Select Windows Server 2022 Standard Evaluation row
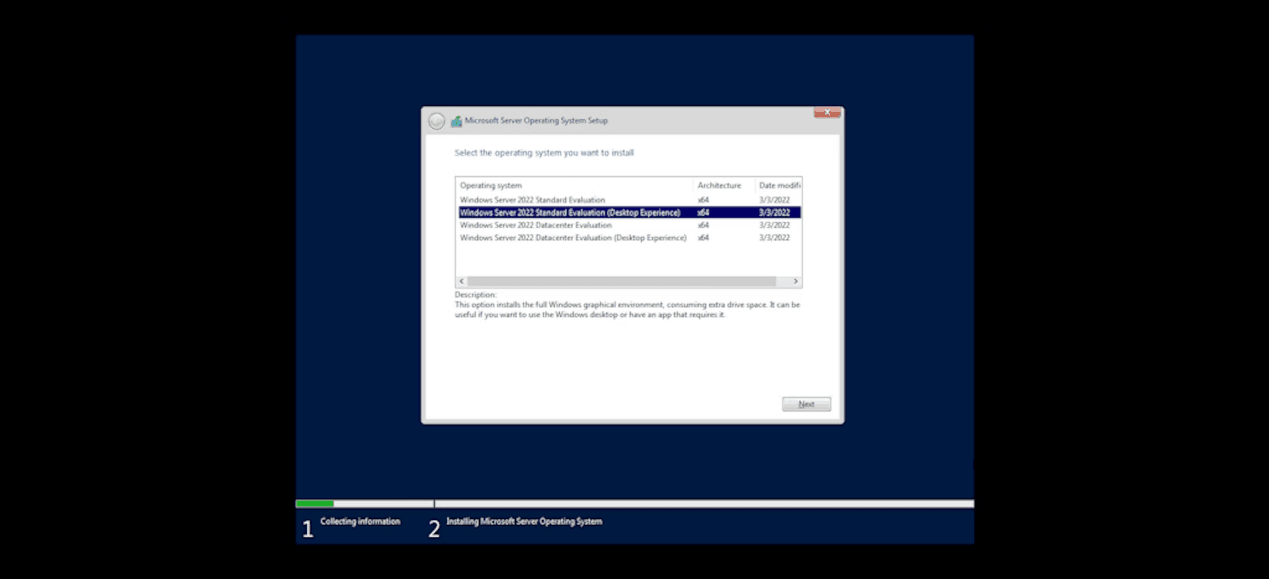The width and height of the screenshot is (1269, 579). (x=629, y=200)
